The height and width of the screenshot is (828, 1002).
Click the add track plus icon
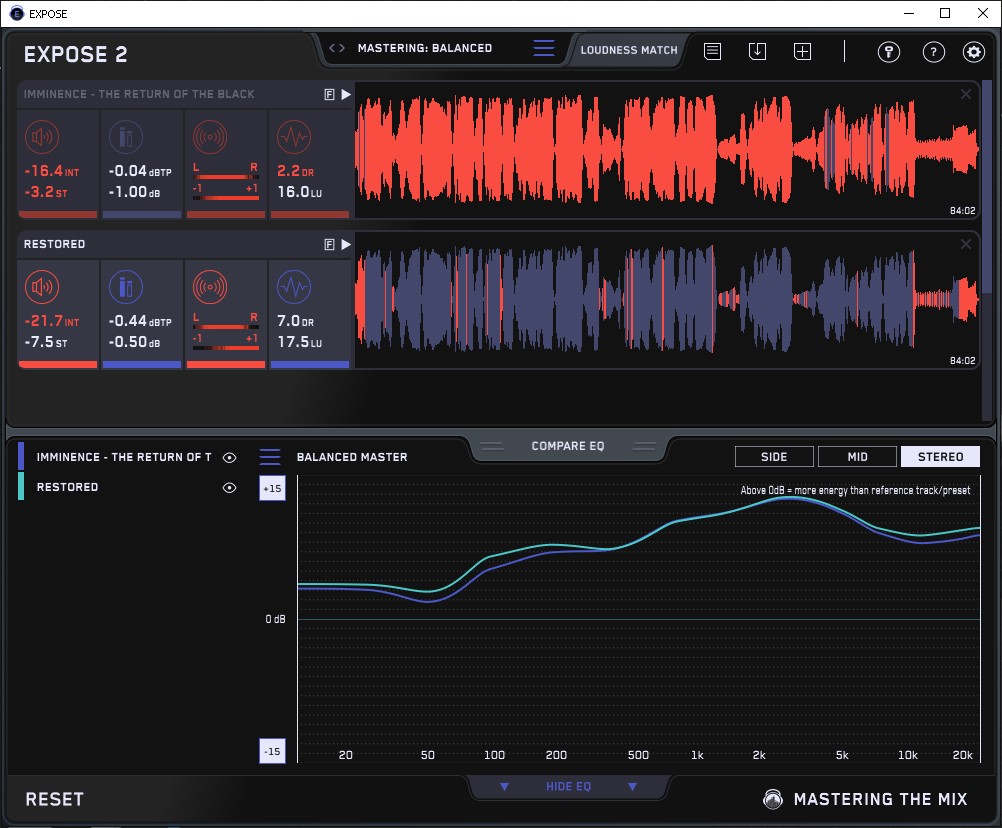tap(803, 51)
